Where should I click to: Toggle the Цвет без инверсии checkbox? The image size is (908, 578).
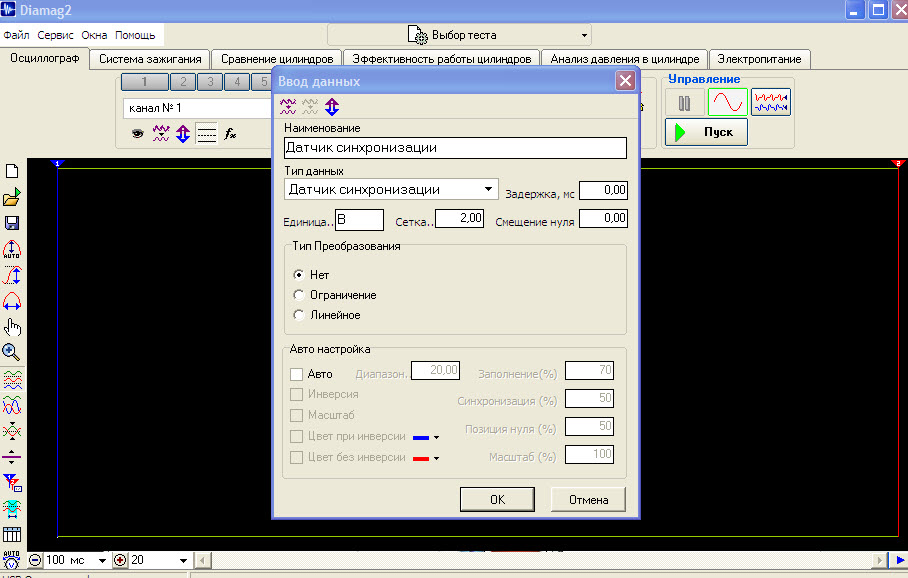point(296,458)
